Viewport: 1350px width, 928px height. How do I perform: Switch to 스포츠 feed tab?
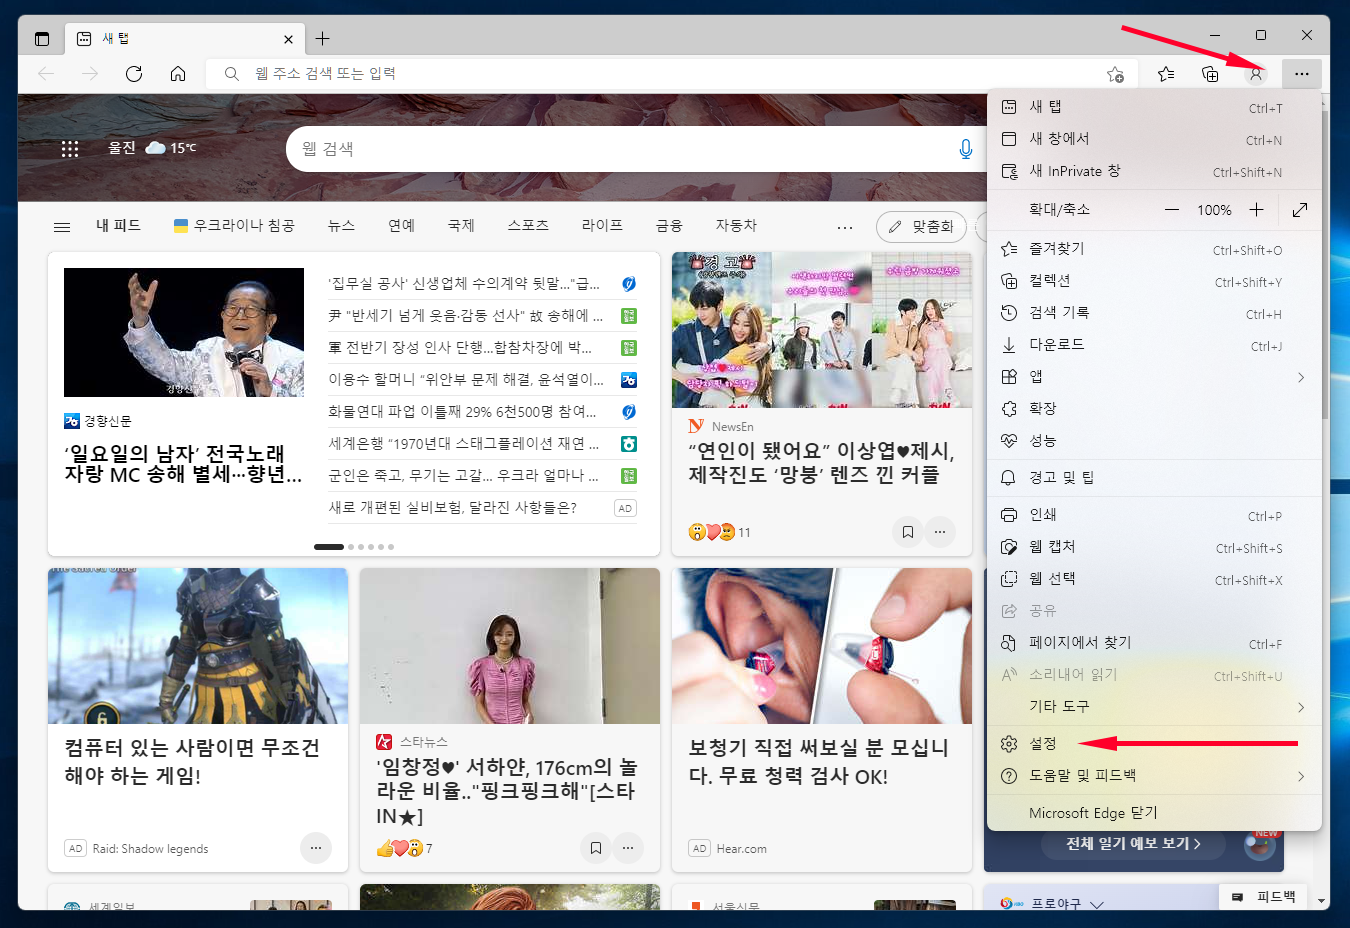click(528, 226)
